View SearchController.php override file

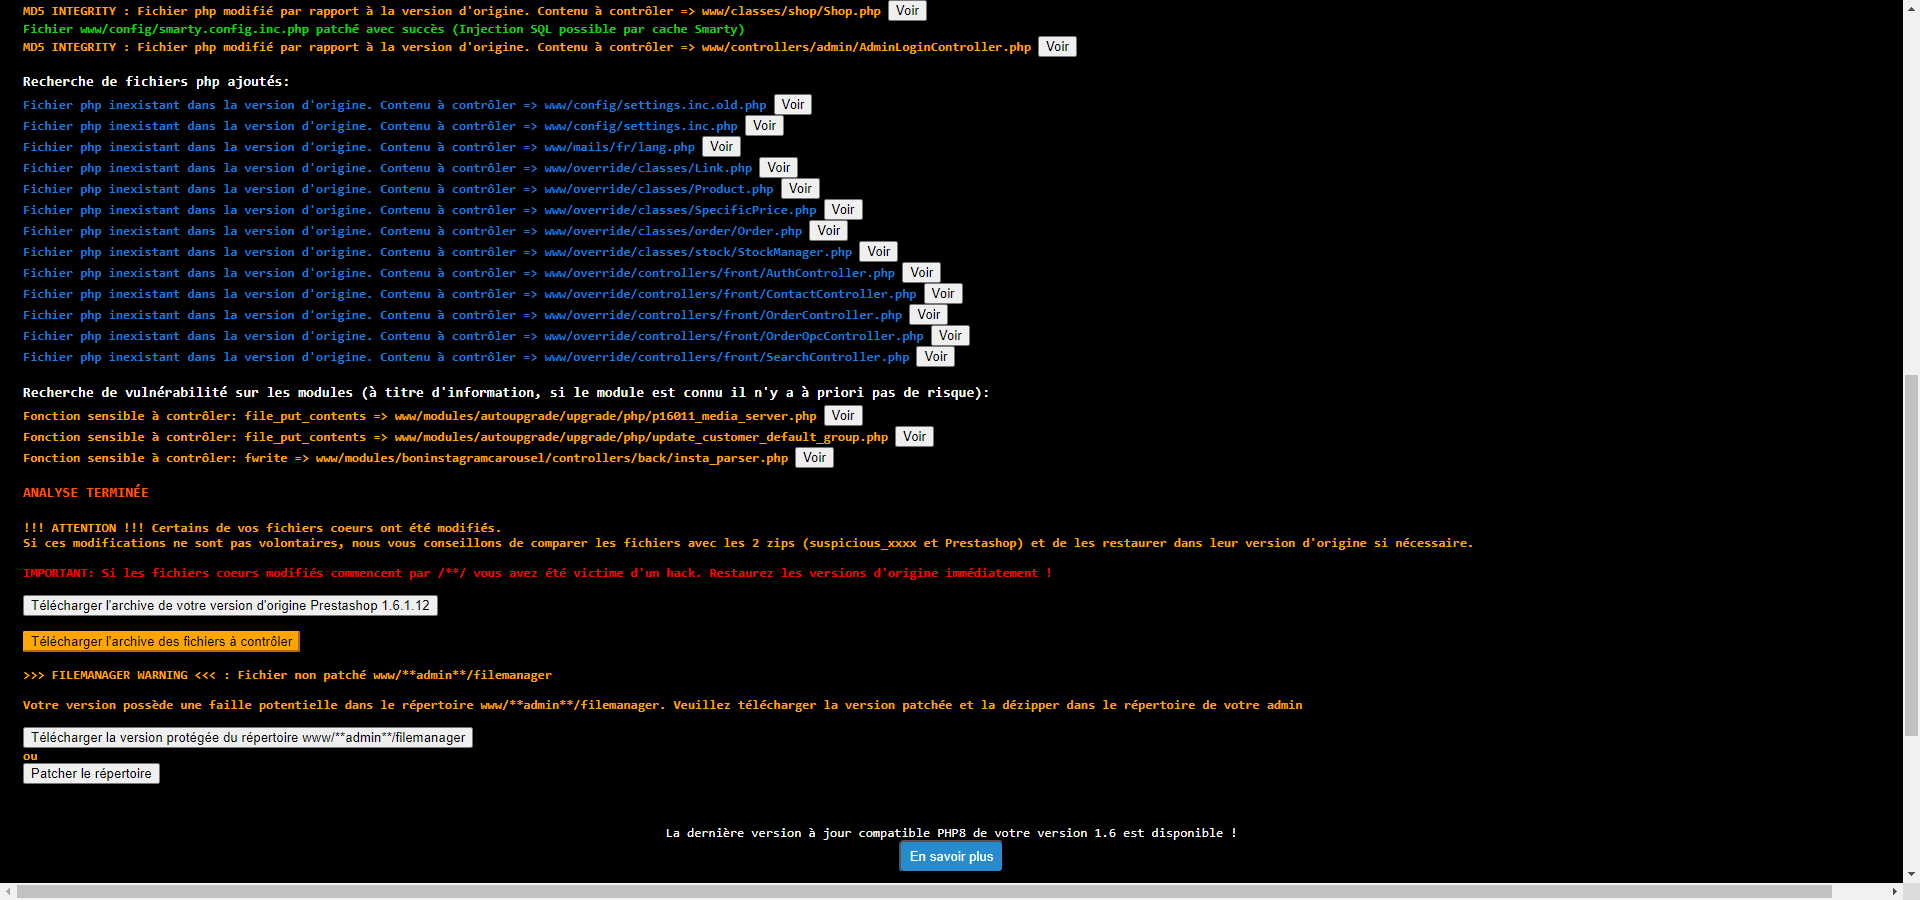(936, 357)
